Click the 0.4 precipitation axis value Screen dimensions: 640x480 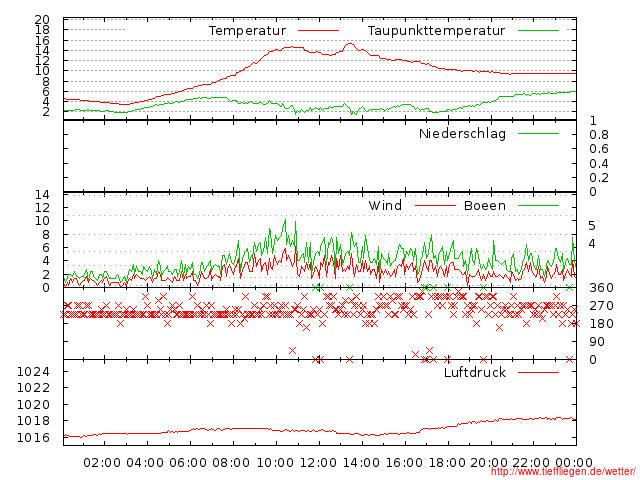click(x=599, y=164)
